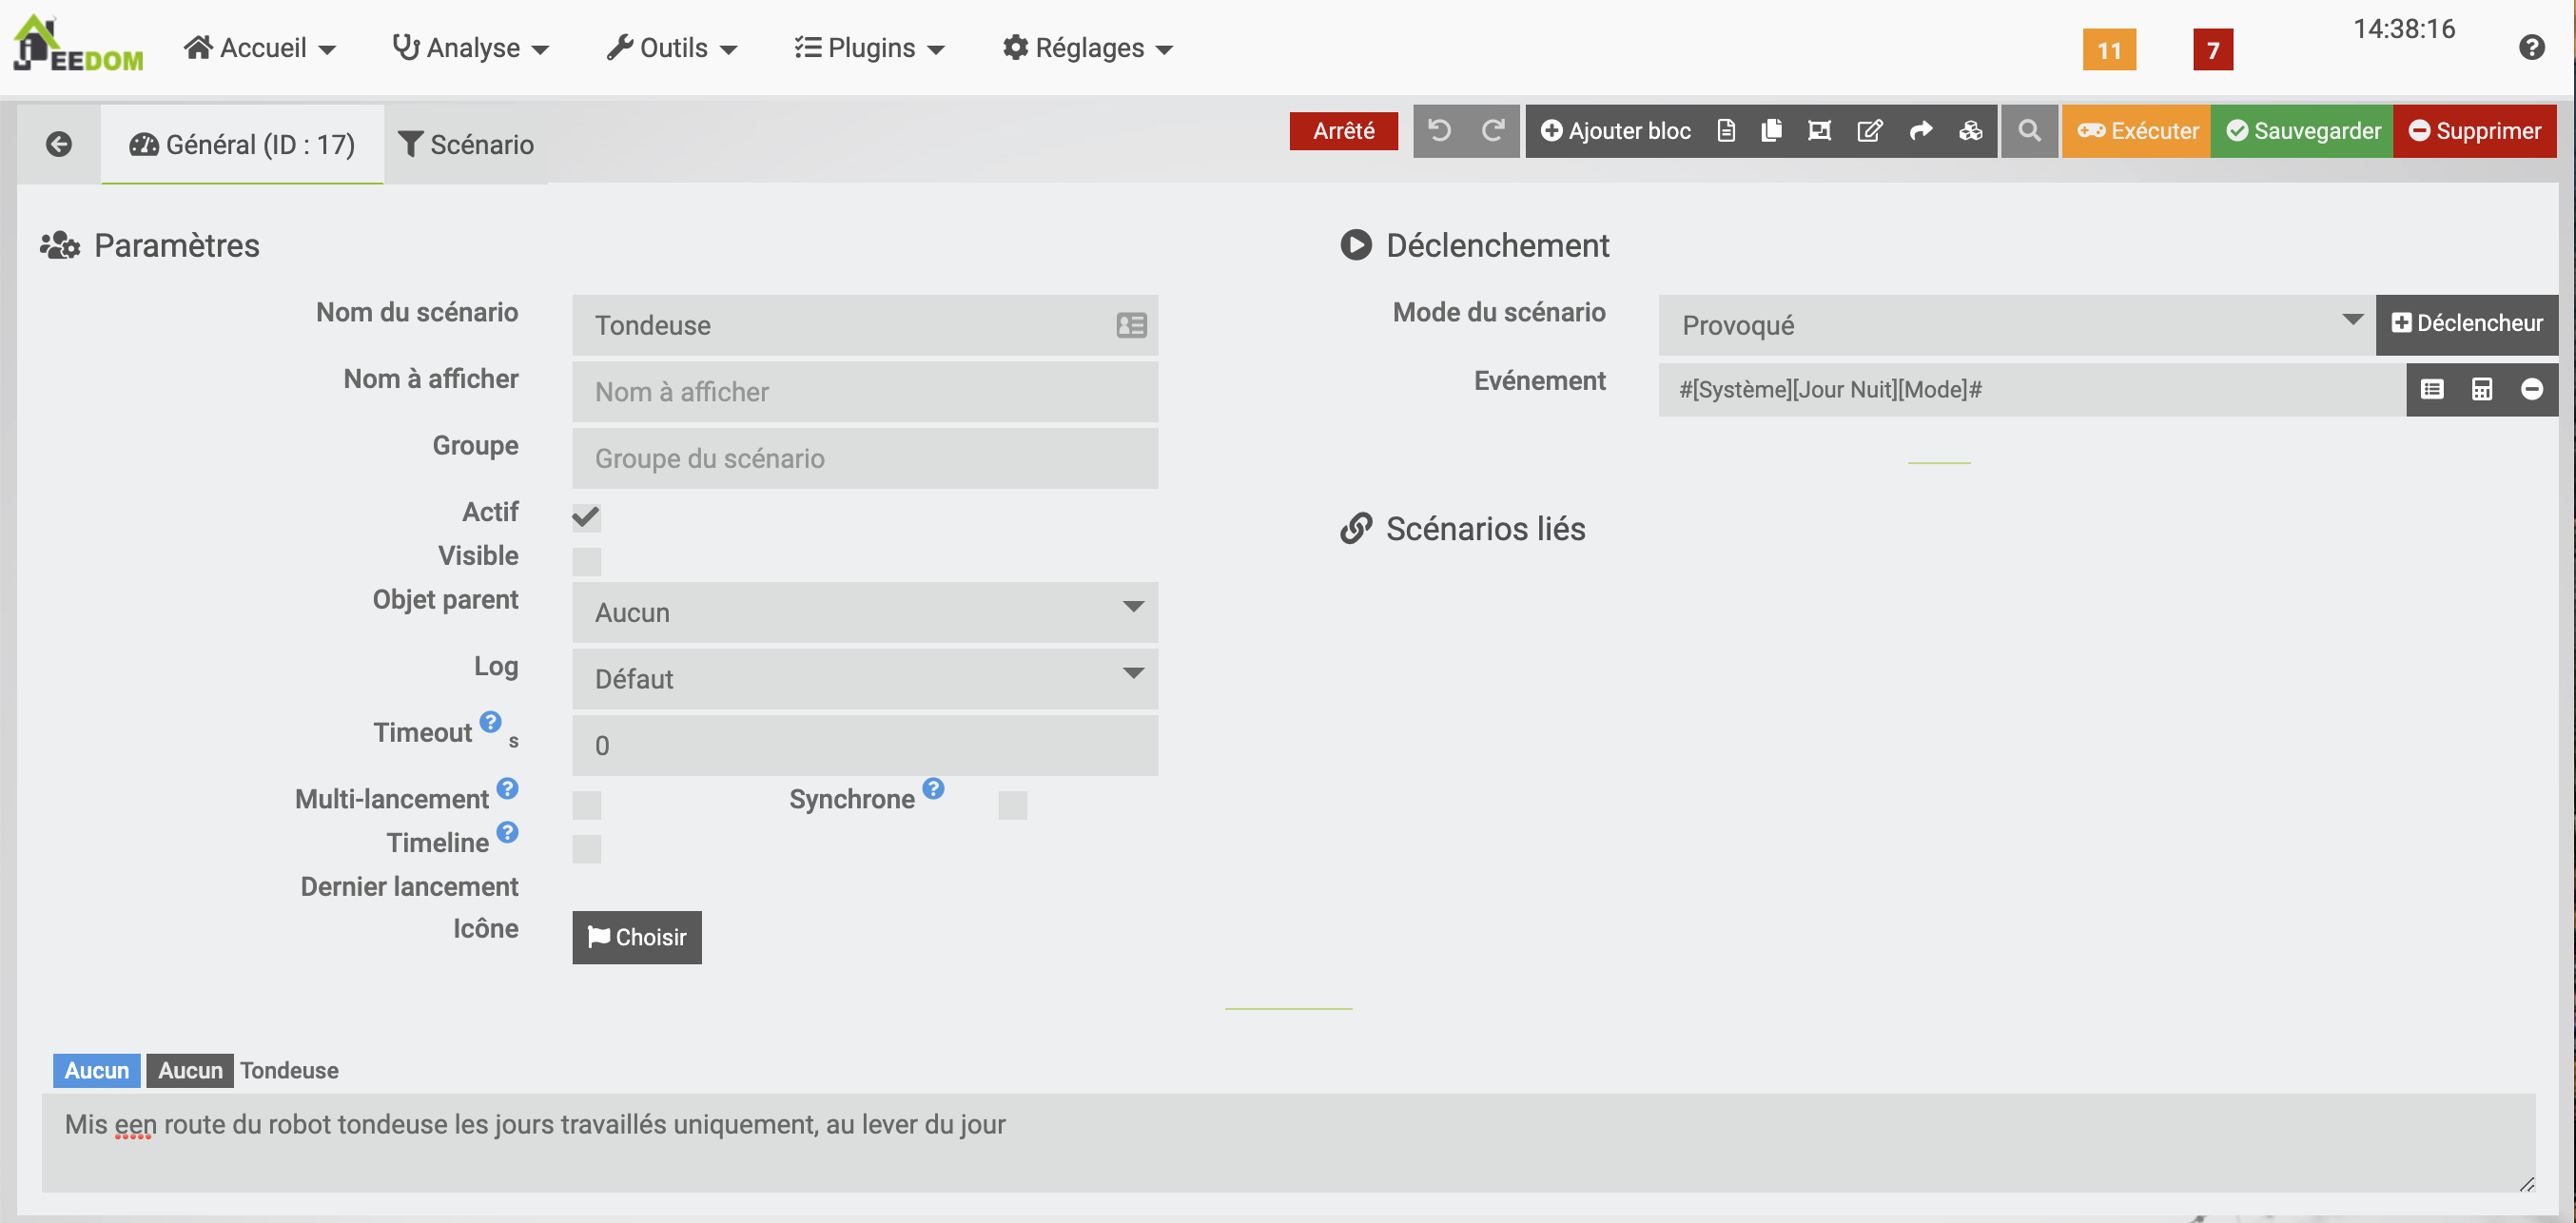Redo the last change
The width and height of the screenshot is (2576, 1223).
point(1493,131)
